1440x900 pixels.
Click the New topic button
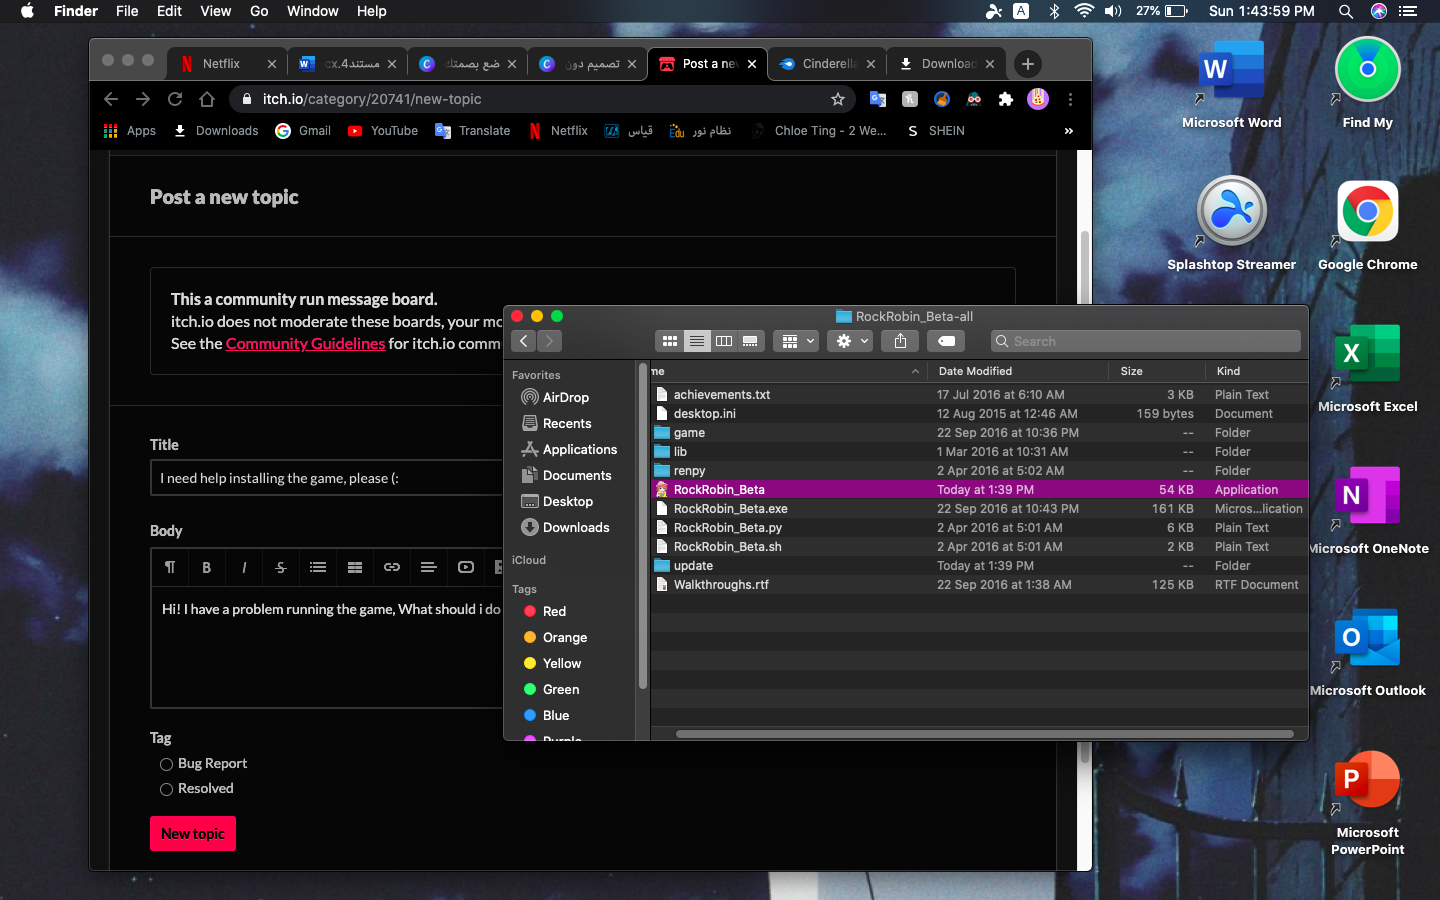tap(193, 834)
